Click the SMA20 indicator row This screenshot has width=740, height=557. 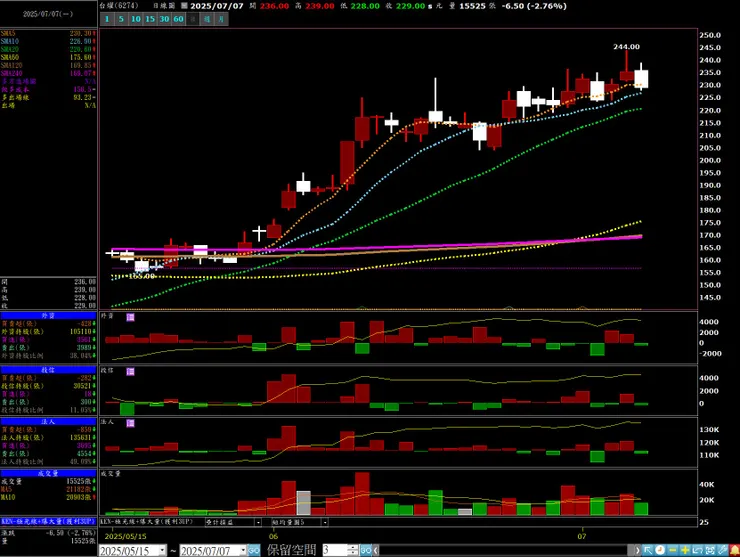coord(48,49)
